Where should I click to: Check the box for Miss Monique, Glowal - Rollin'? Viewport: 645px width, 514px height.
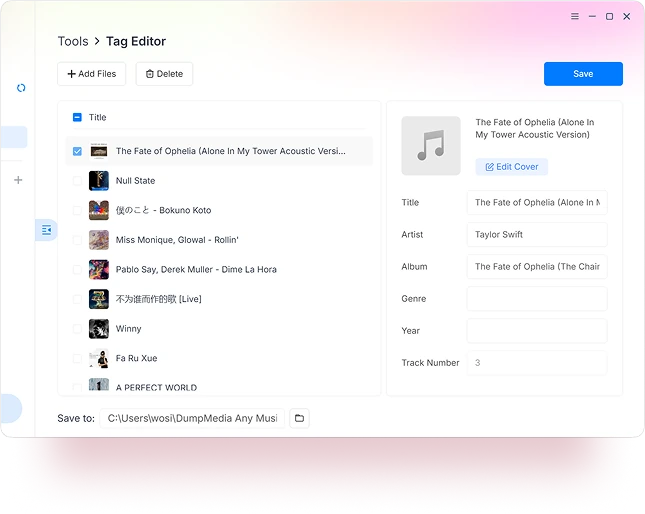coord(78,240)
